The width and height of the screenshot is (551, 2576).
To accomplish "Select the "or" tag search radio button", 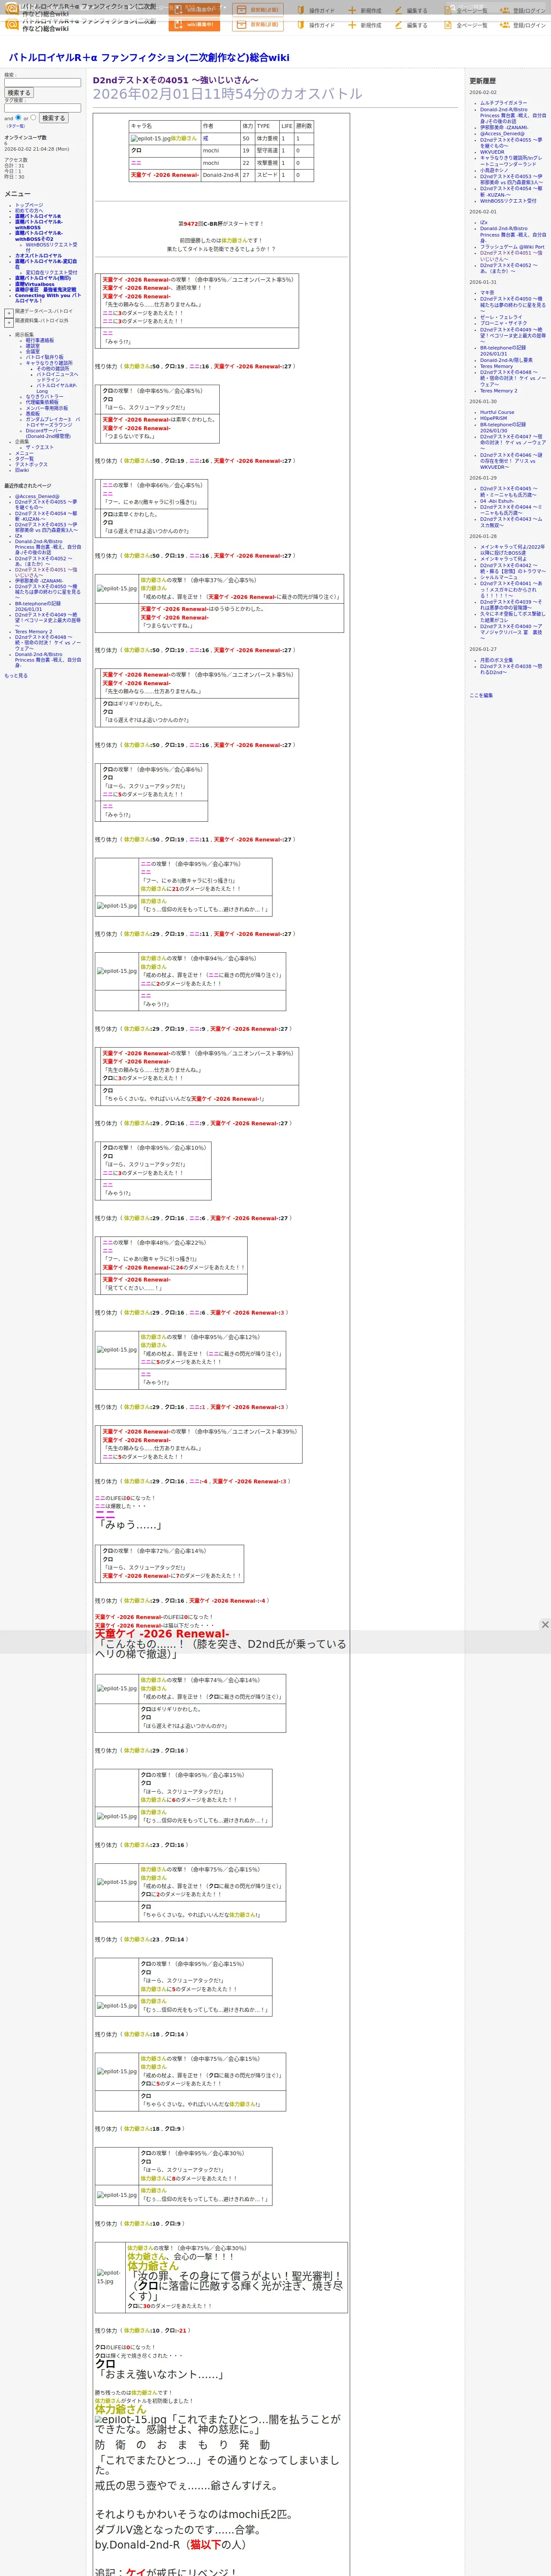I will (33, 117).
